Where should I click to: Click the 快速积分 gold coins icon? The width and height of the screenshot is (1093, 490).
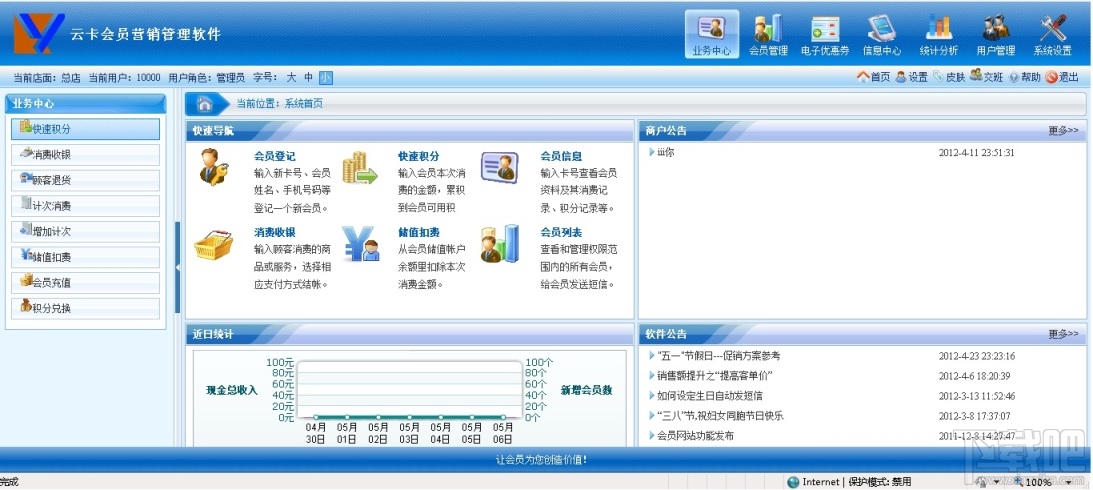[359, 168]
